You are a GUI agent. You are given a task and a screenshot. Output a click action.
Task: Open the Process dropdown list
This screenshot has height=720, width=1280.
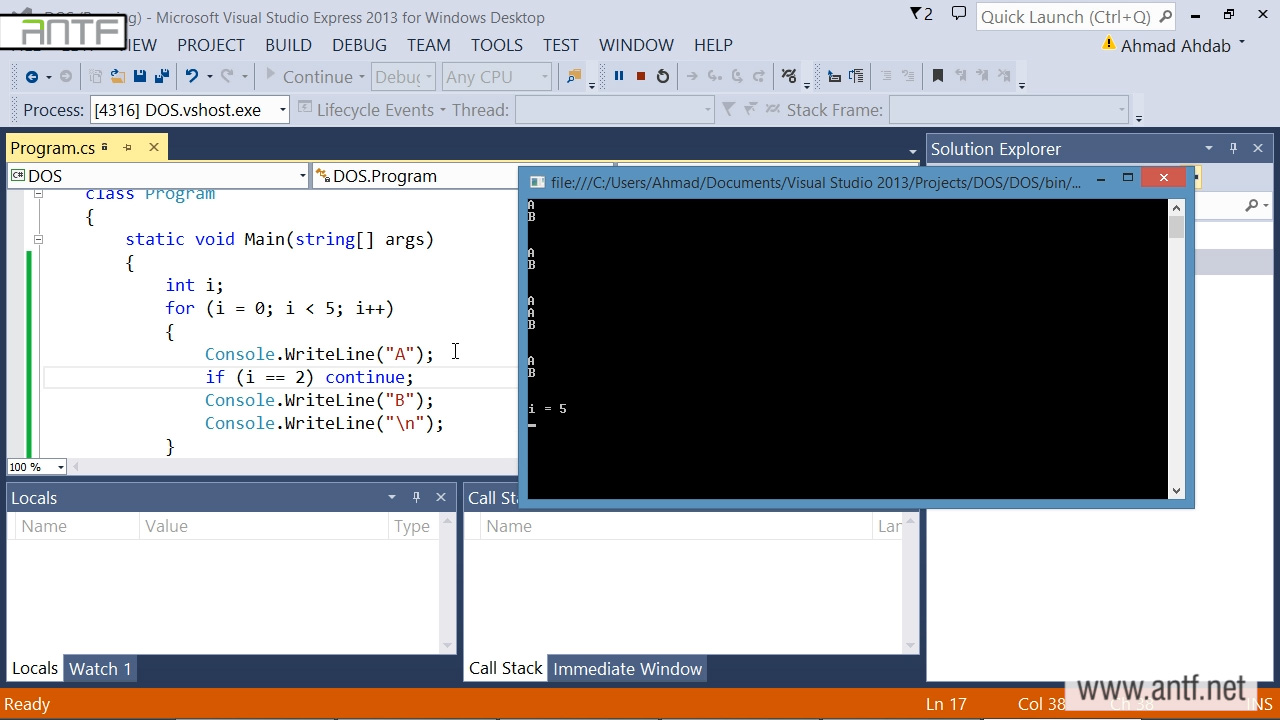[x=282, y=110]
